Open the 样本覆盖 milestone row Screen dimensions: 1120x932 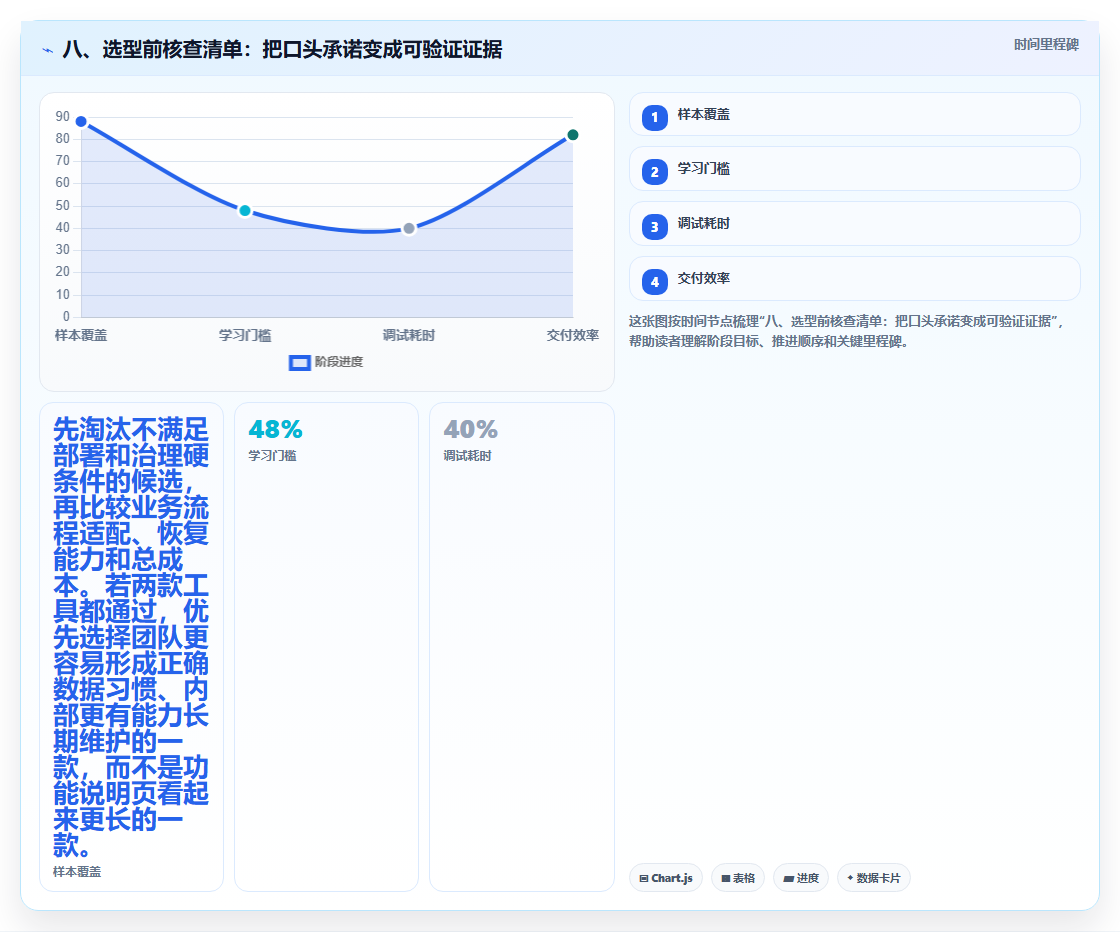coord(854,114)
